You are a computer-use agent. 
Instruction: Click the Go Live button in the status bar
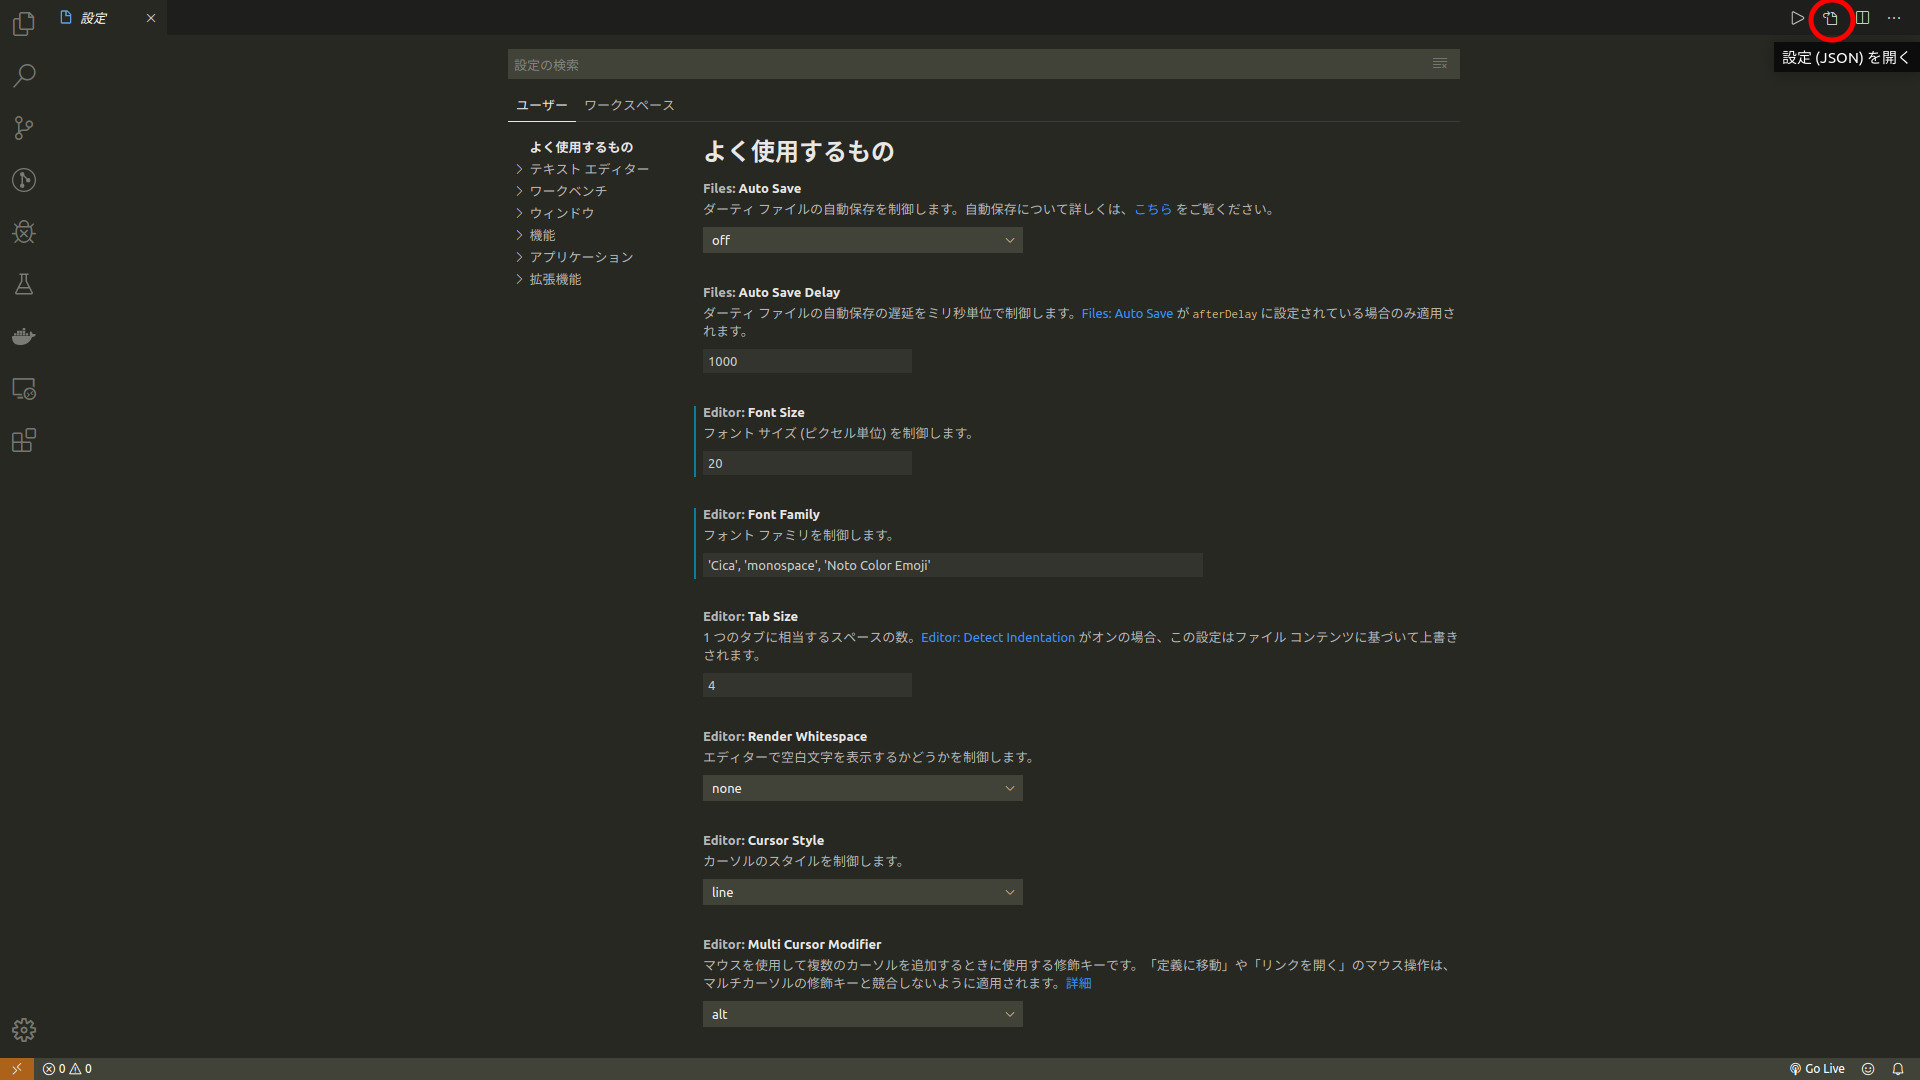tap(1817, 1069)
